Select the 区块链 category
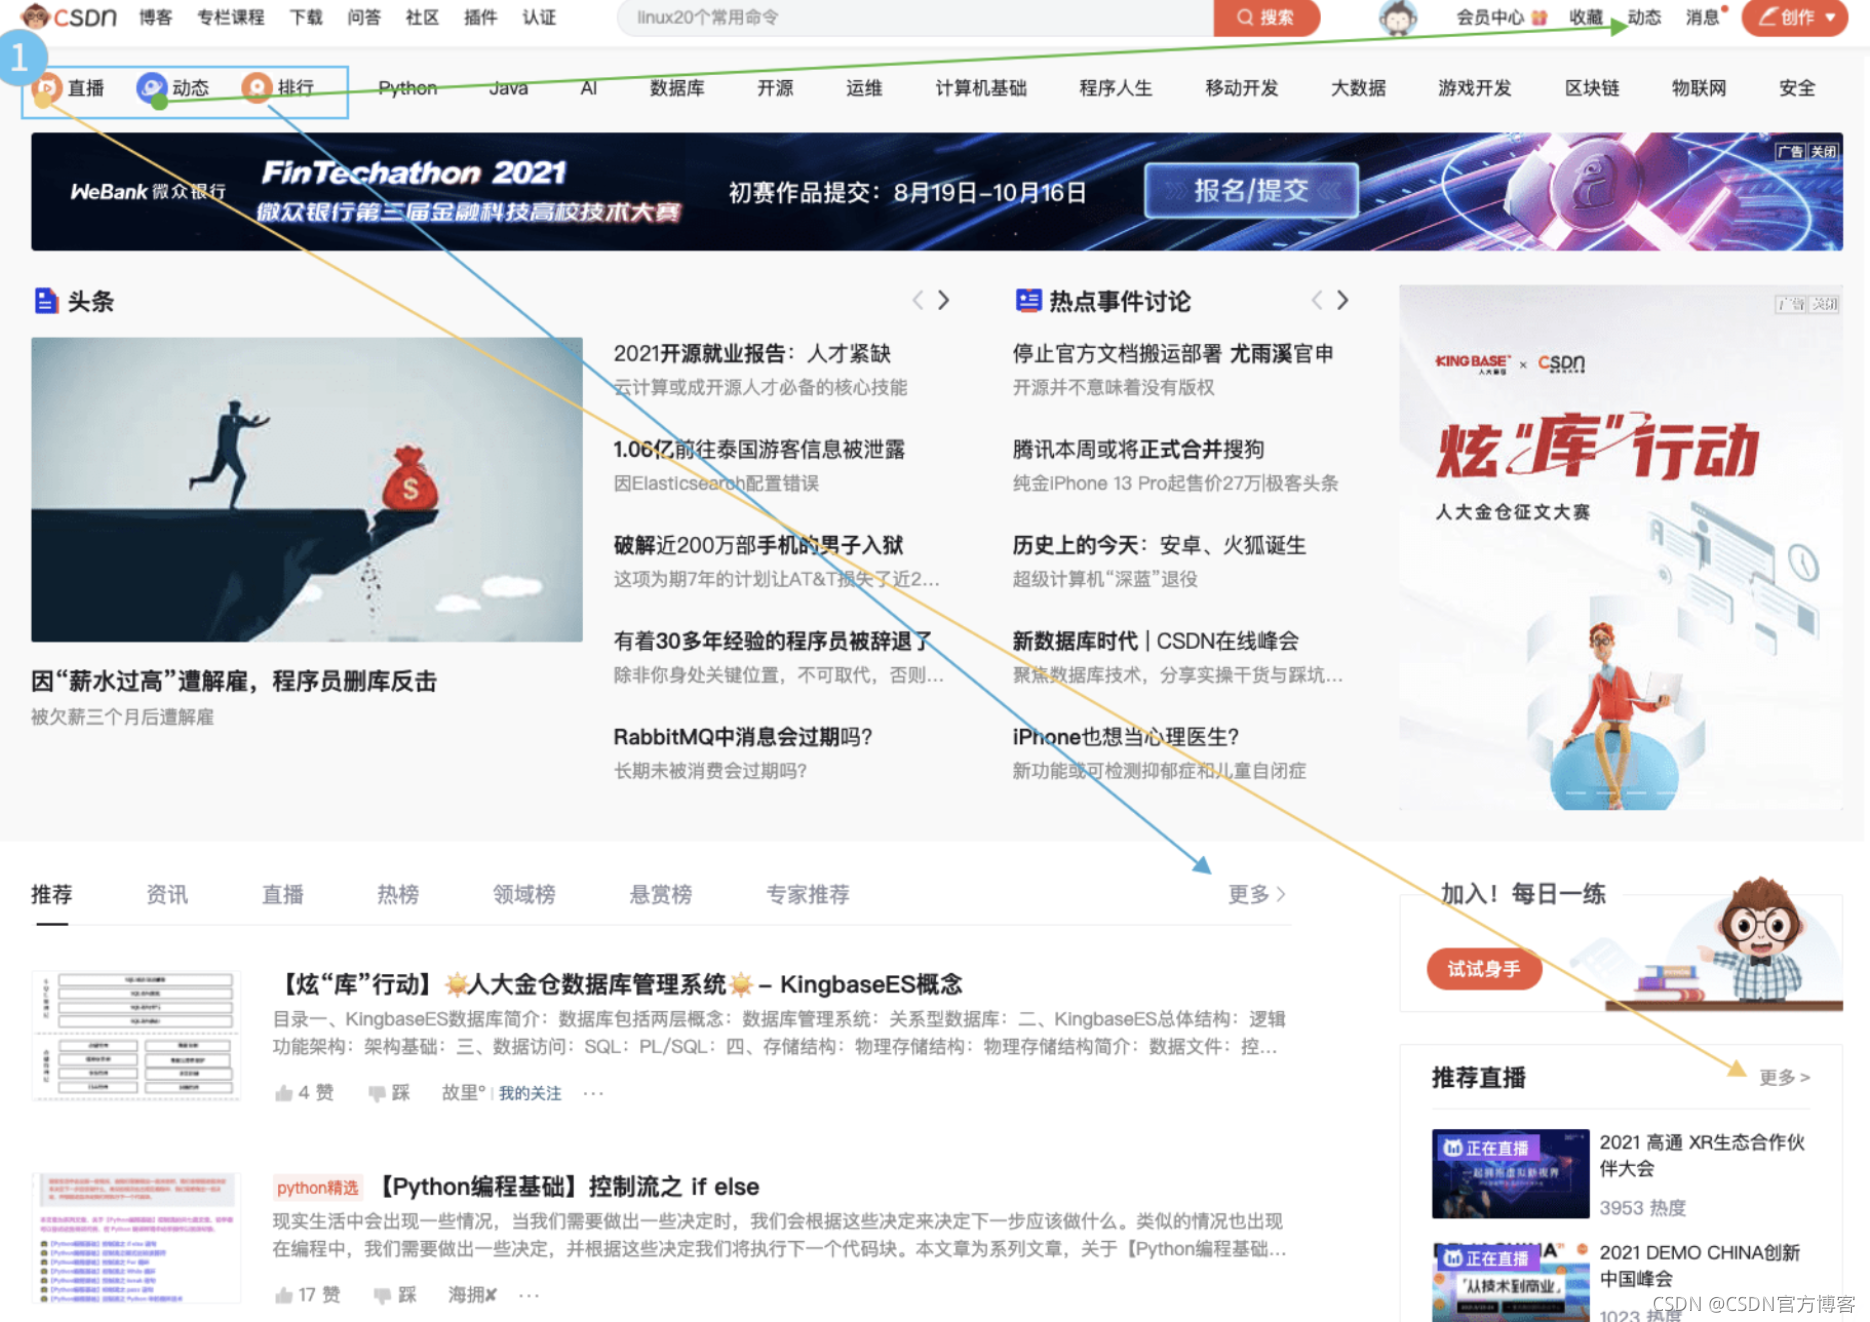 [x=1592, y=88]
